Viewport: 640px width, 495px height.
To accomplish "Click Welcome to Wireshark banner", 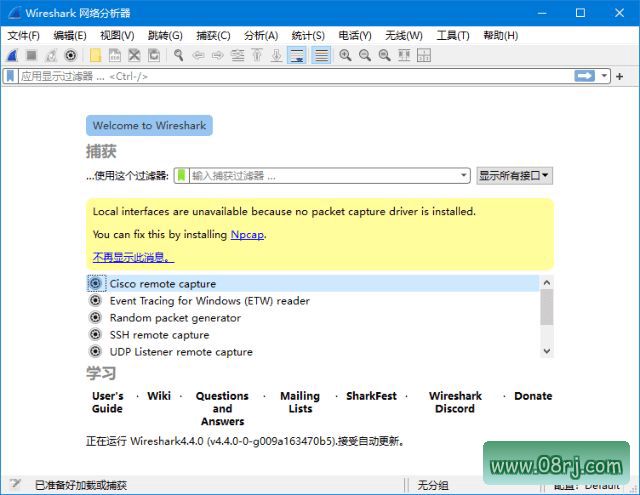I will click(x=149, y=126).
